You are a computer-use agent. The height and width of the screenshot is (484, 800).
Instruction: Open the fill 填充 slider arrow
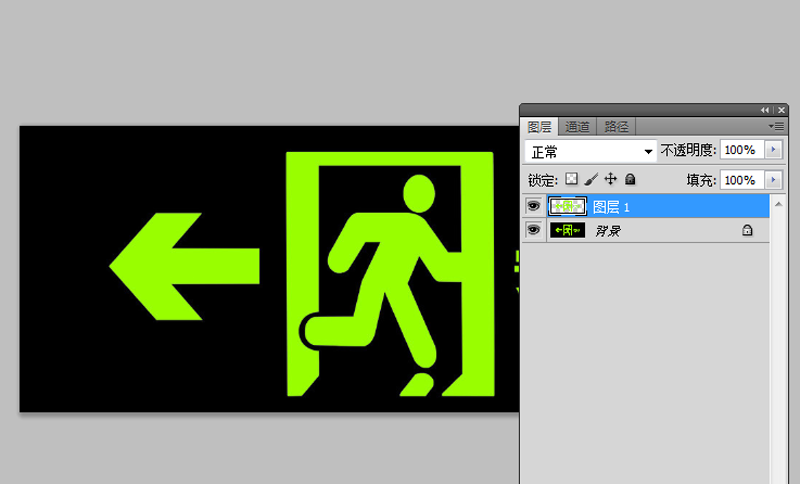773,180
